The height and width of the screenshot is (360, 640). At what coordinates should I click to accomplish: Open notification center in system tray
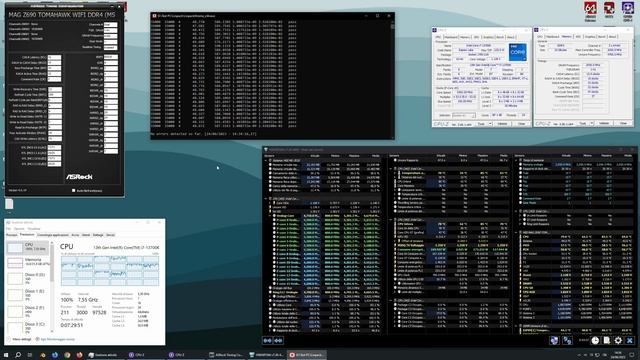[632, 355]
